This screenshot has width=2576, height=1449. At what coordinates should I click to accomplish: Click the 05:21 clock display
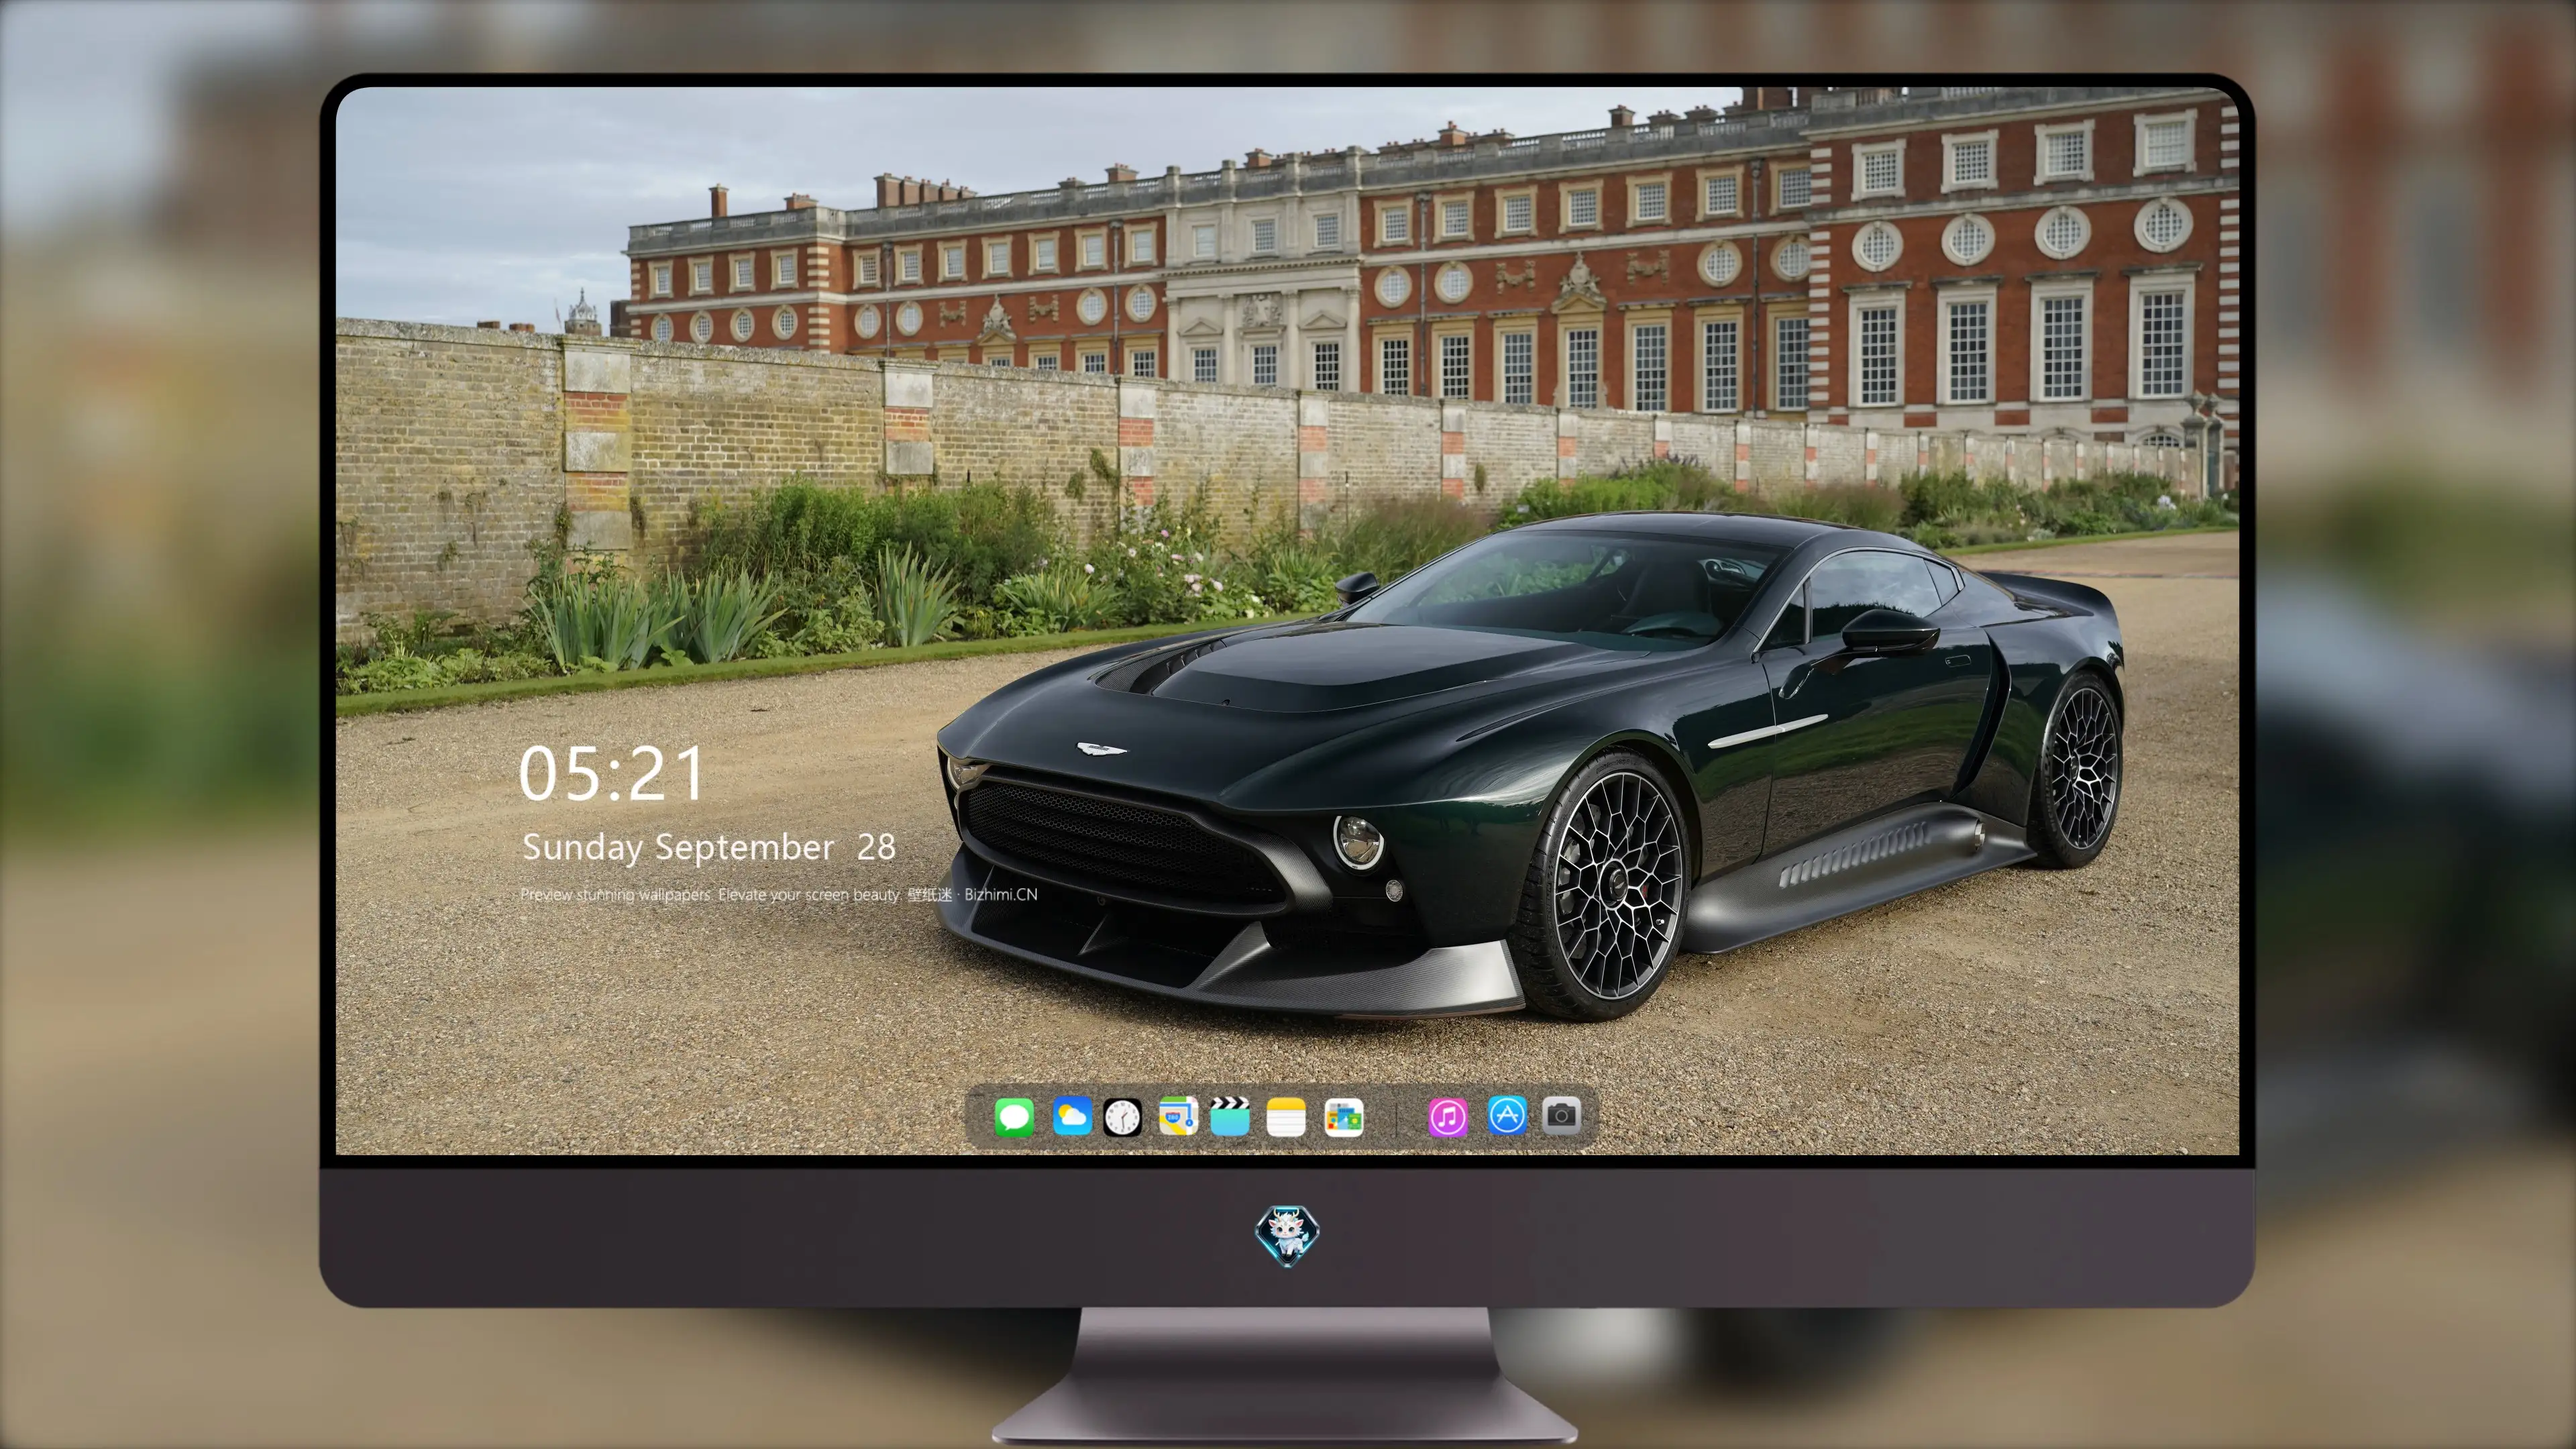[x=611, y=774]
